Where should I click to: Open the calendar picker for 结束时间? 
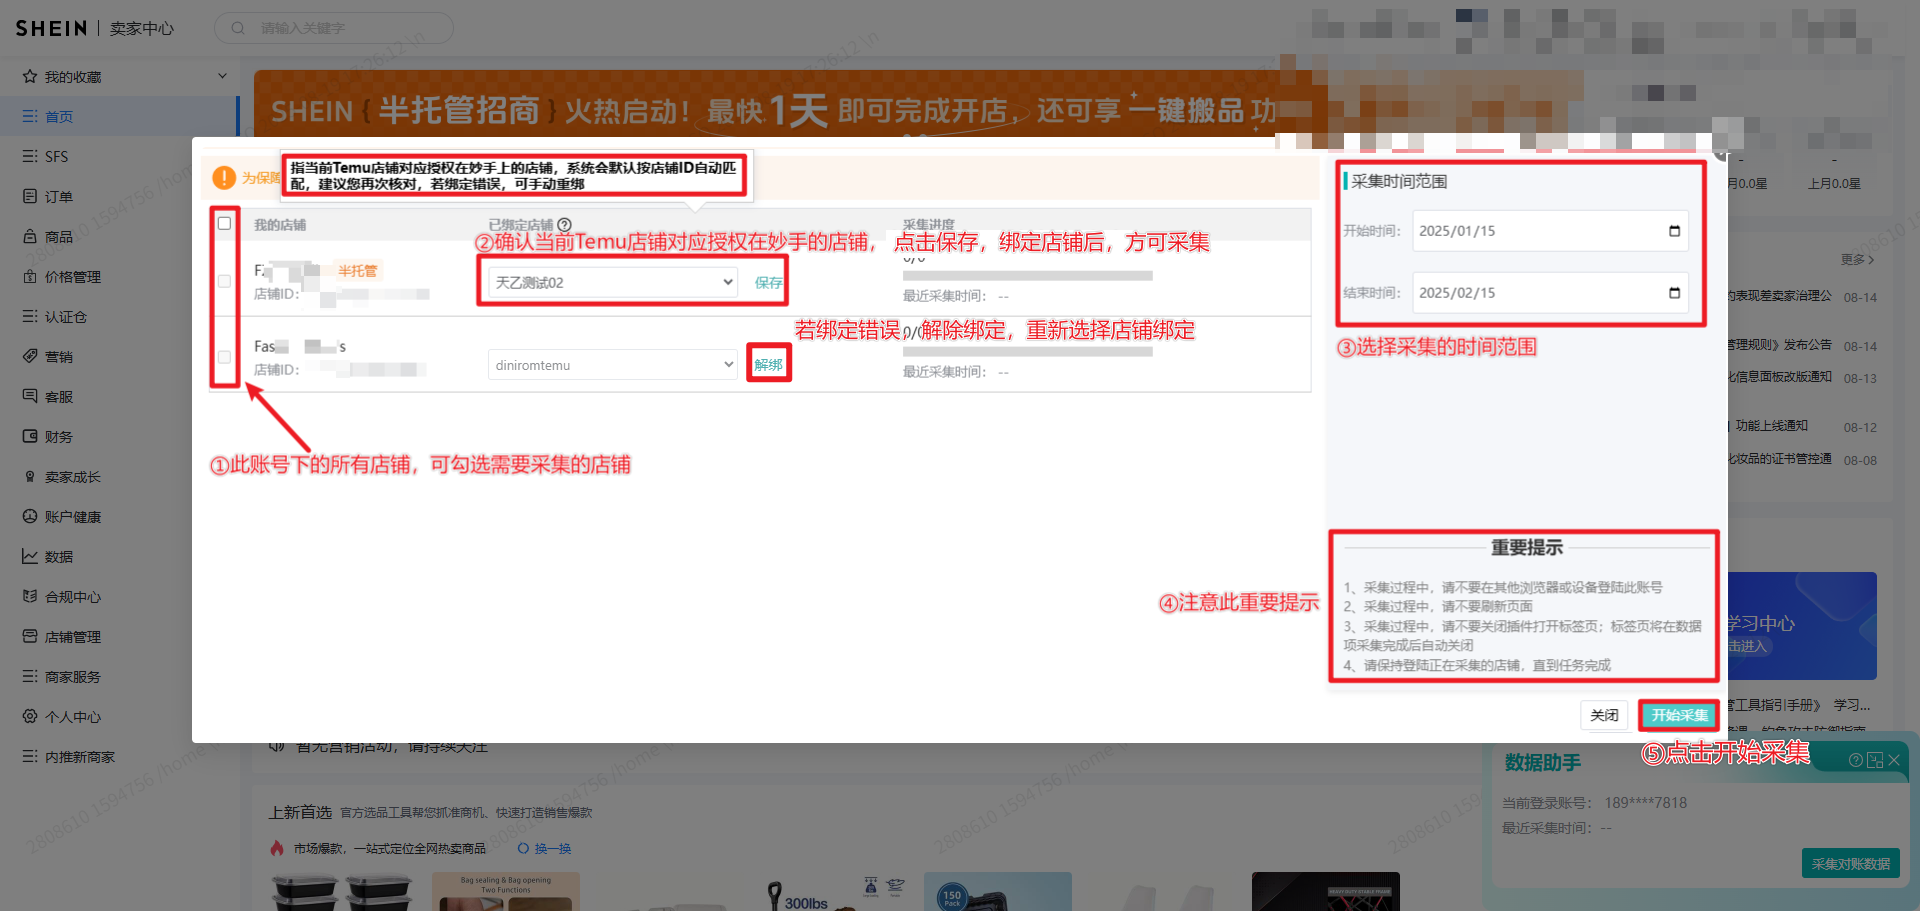click(x=1674, y=293)
